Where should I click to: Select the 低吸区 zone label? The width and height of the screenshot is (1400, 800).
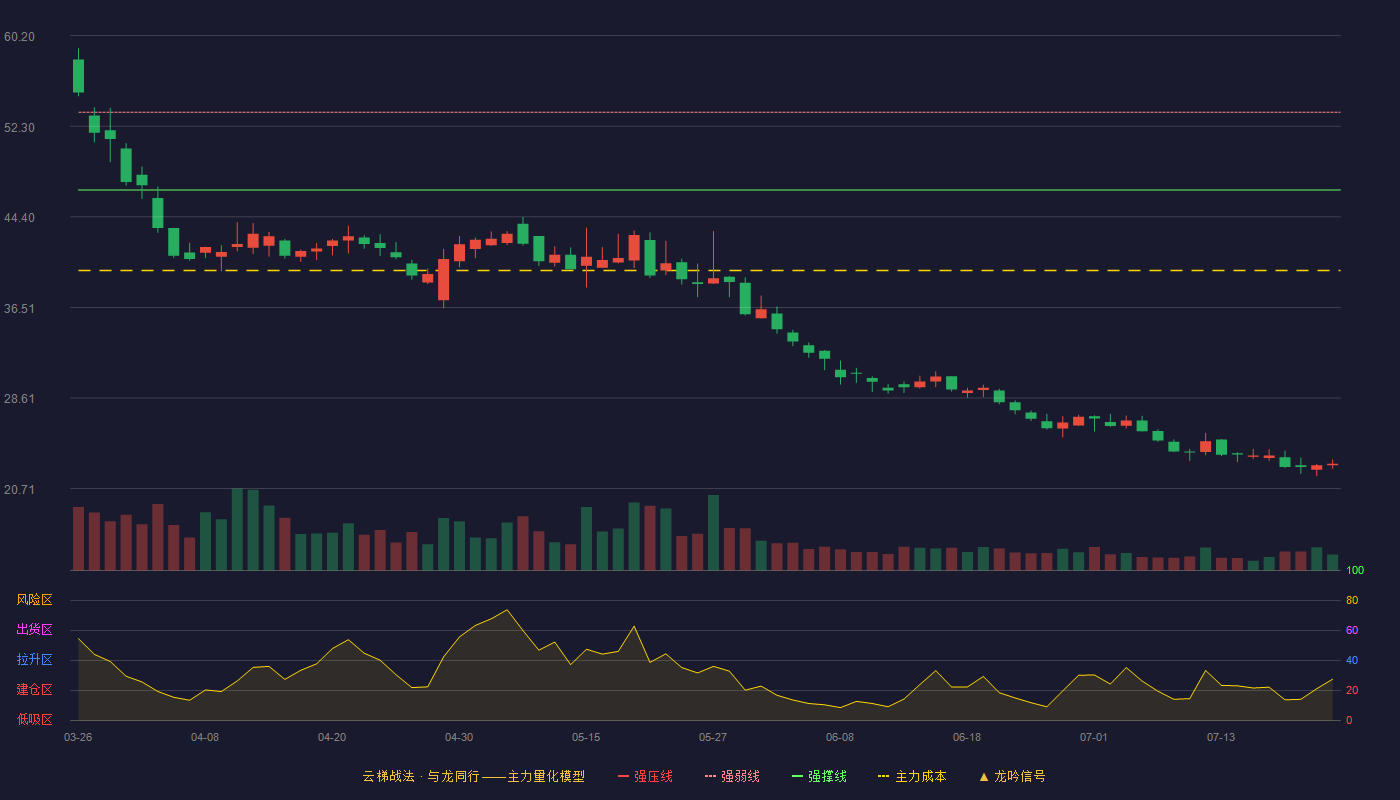pos(34,720)
